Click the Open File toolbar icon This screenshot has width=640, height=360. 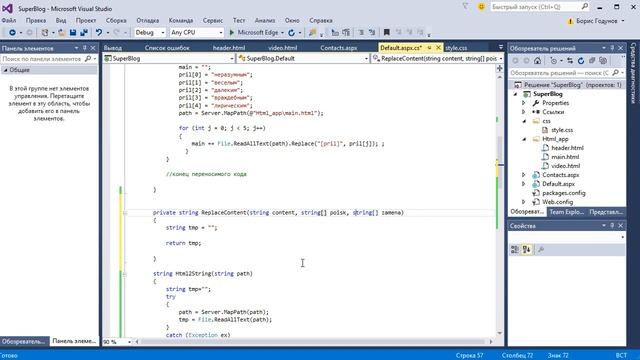(62, 32)
